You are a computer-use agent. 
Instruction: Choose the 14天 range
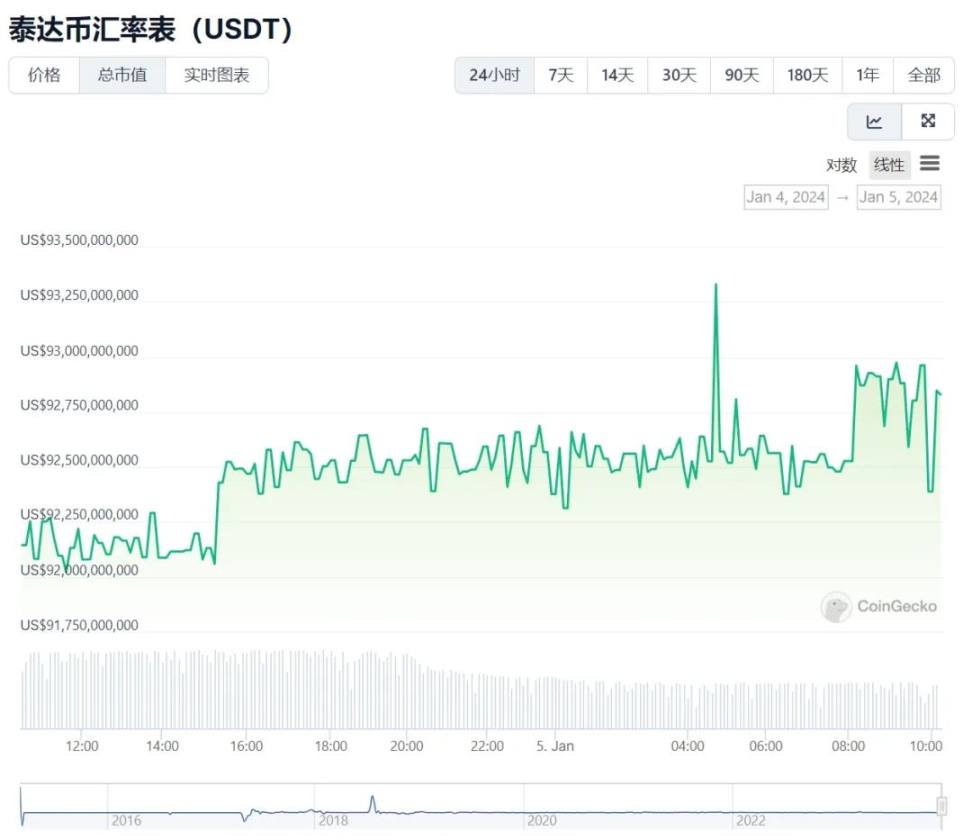(617, 75)
